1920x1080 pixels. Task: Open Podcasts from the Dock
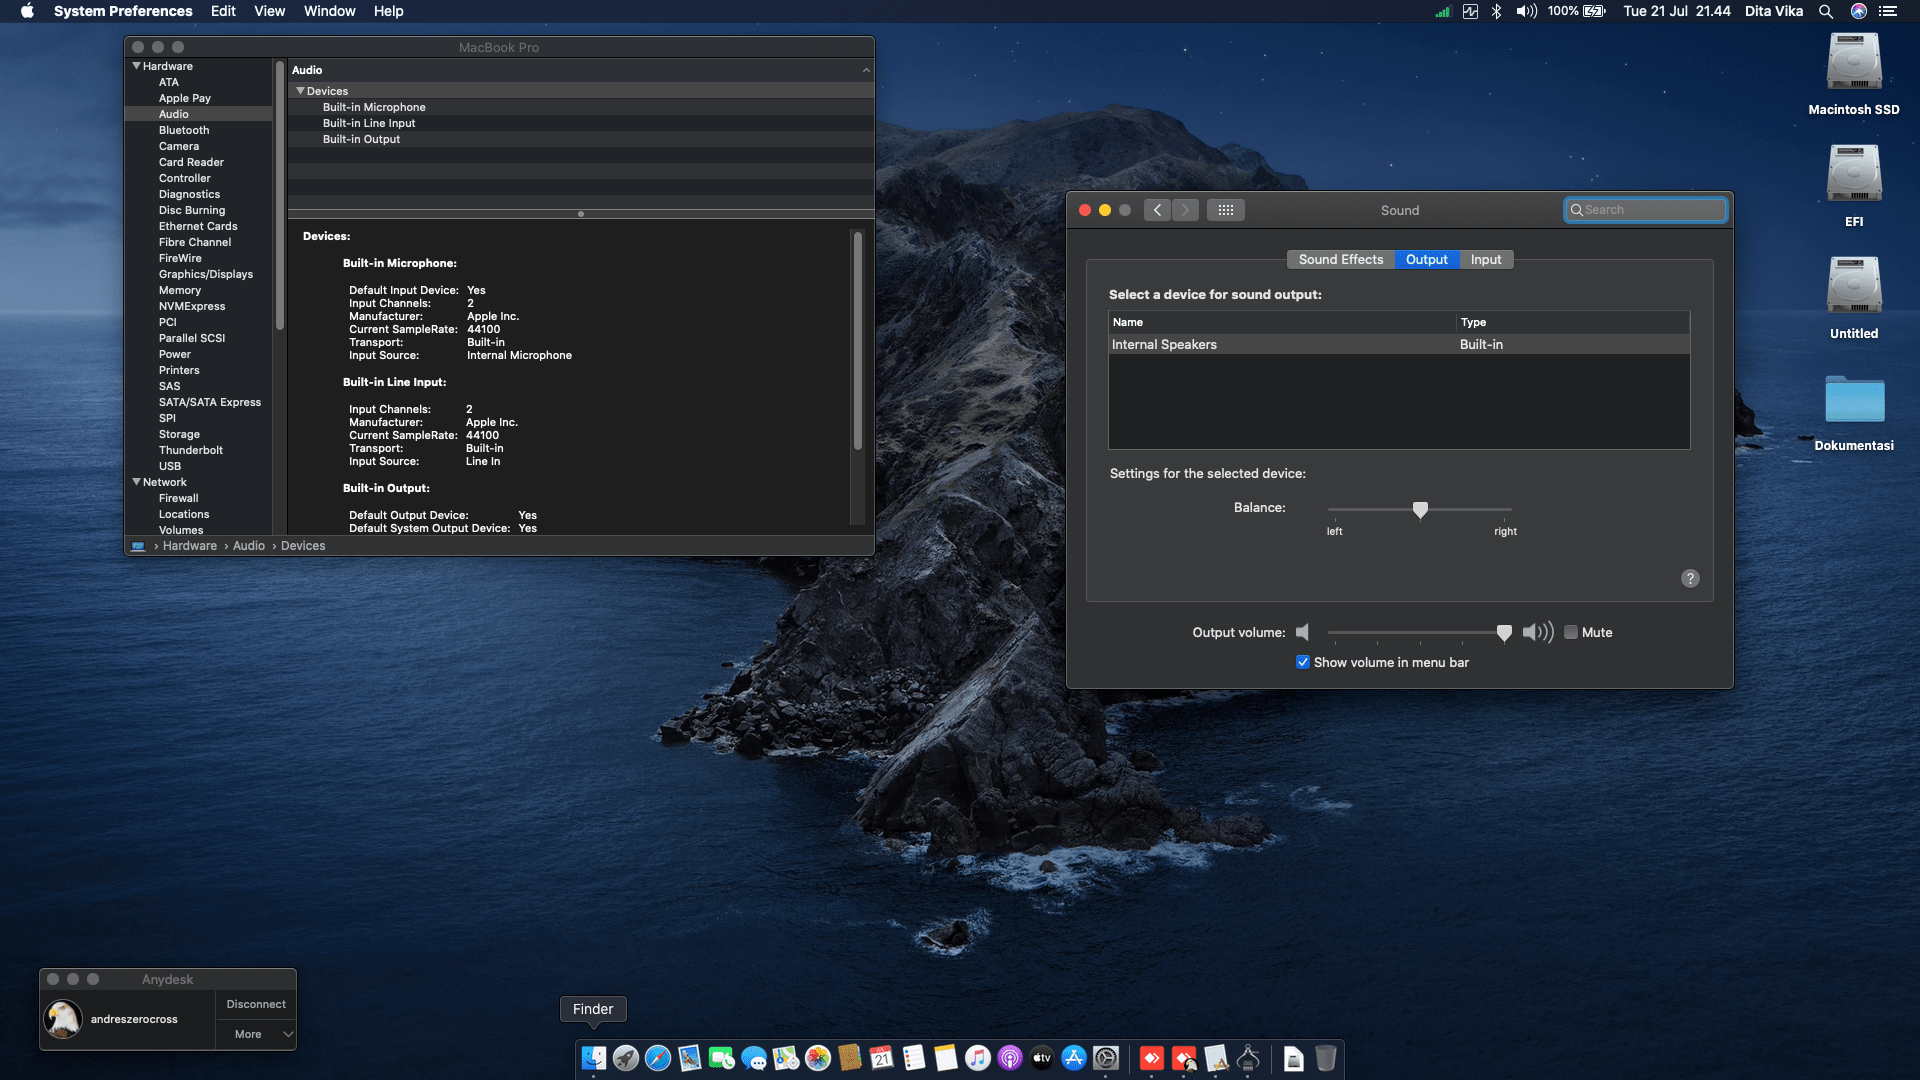coord(1010,1058)
